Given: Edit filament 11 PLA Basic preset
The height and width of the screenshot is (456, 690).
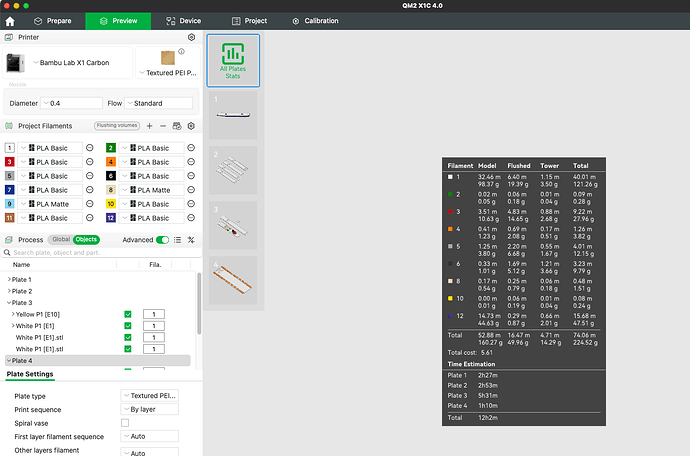Looking at the screenshot, I should [x=90, y=218].
